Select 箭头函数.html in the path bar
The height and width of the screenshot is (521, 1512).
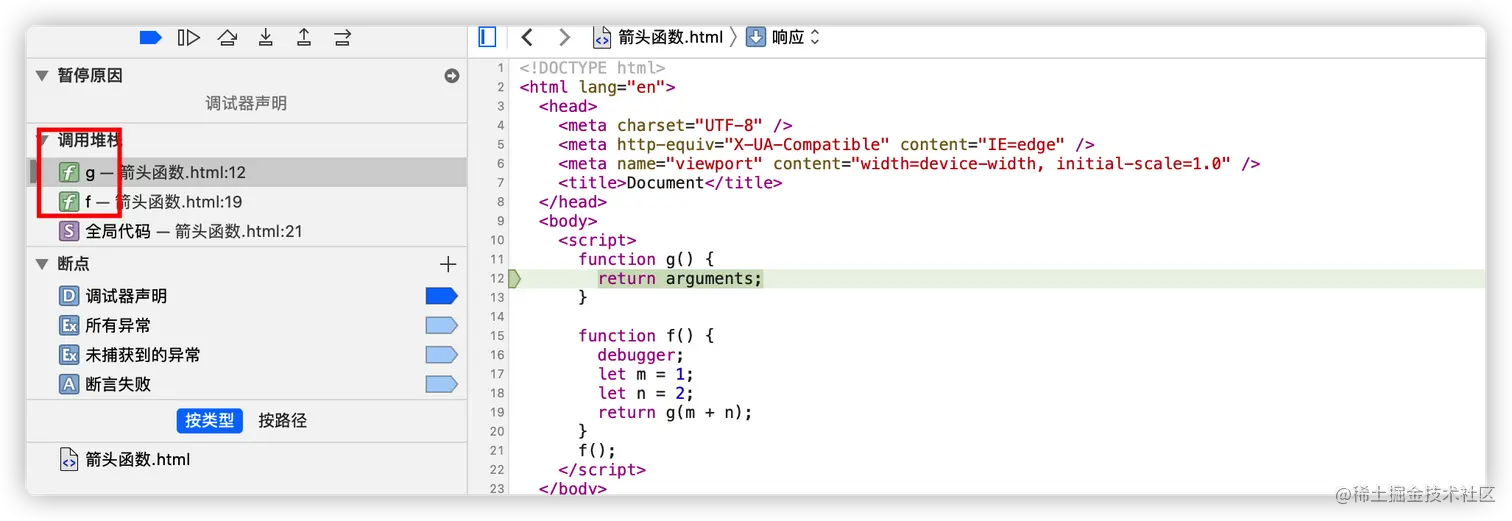tap(658, 37)
